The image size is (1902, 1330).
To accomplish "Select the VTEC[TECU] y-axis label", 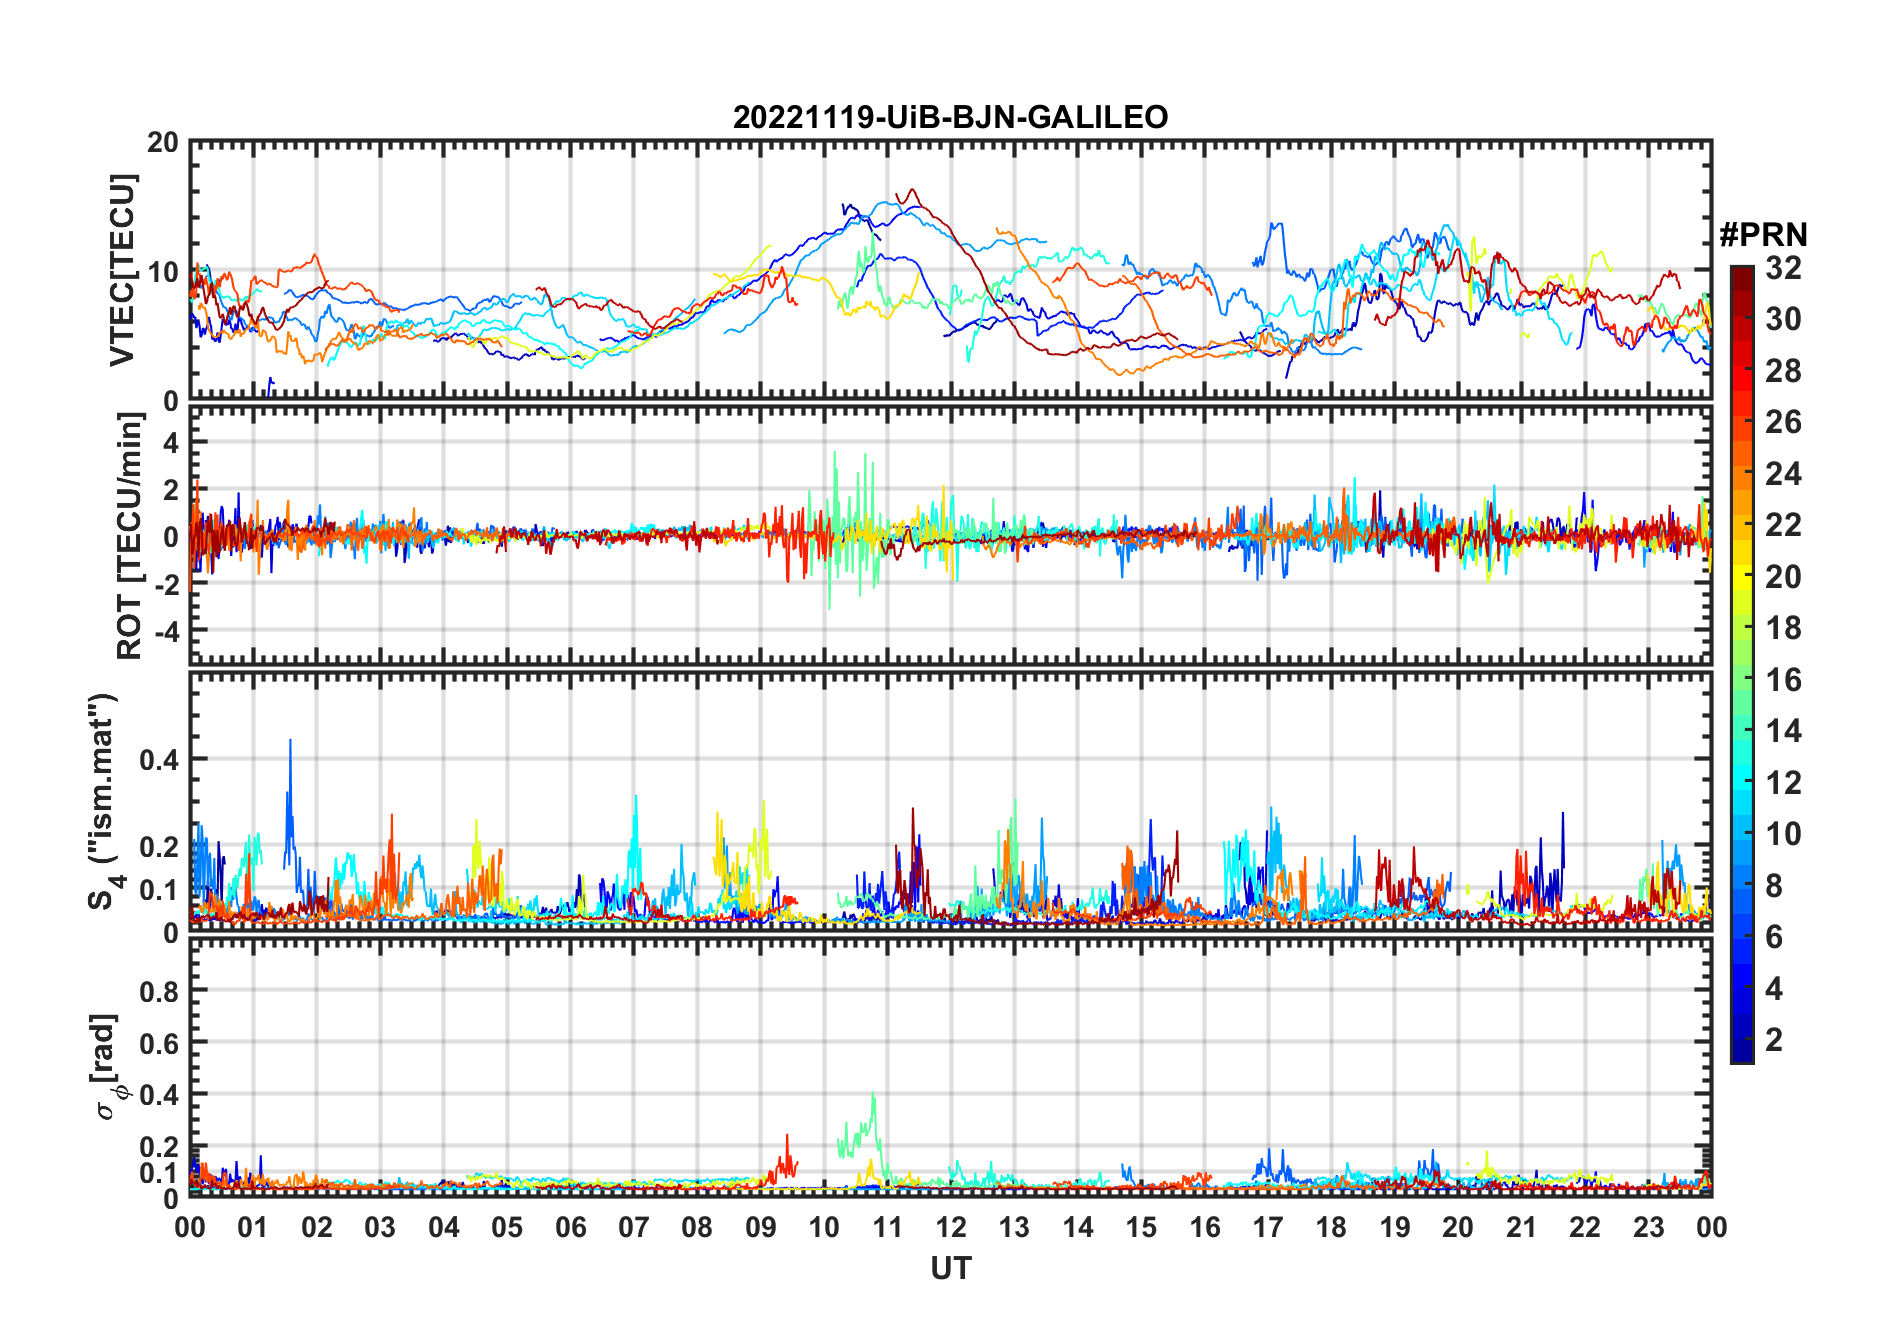I will pyautogui.click(x=122, y=271).
